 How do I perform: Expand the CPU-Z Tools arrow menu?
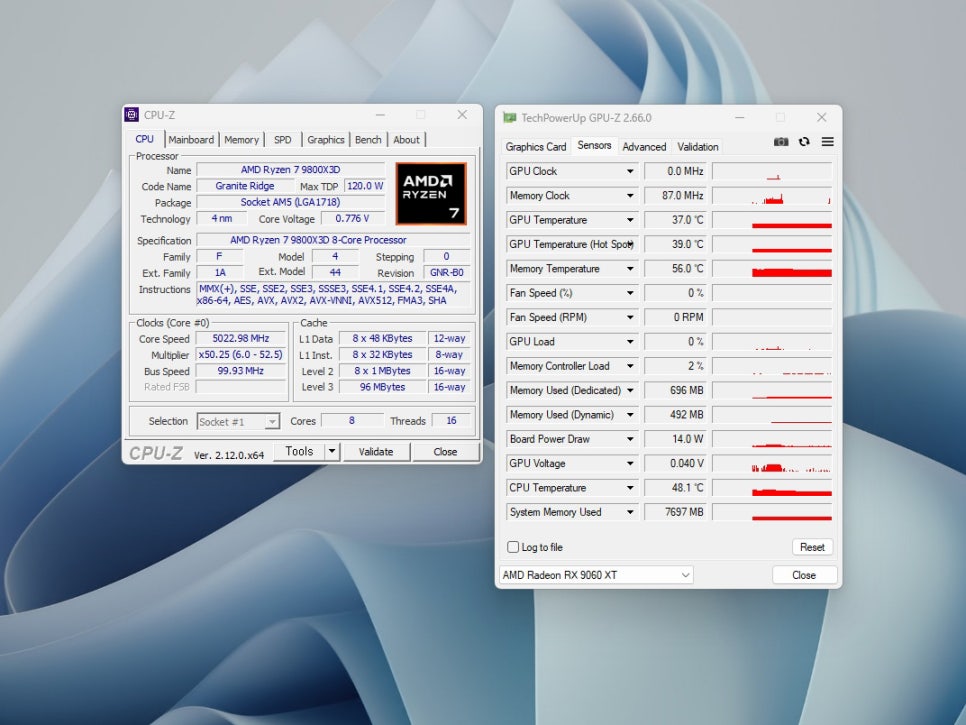tap(332, 452)
